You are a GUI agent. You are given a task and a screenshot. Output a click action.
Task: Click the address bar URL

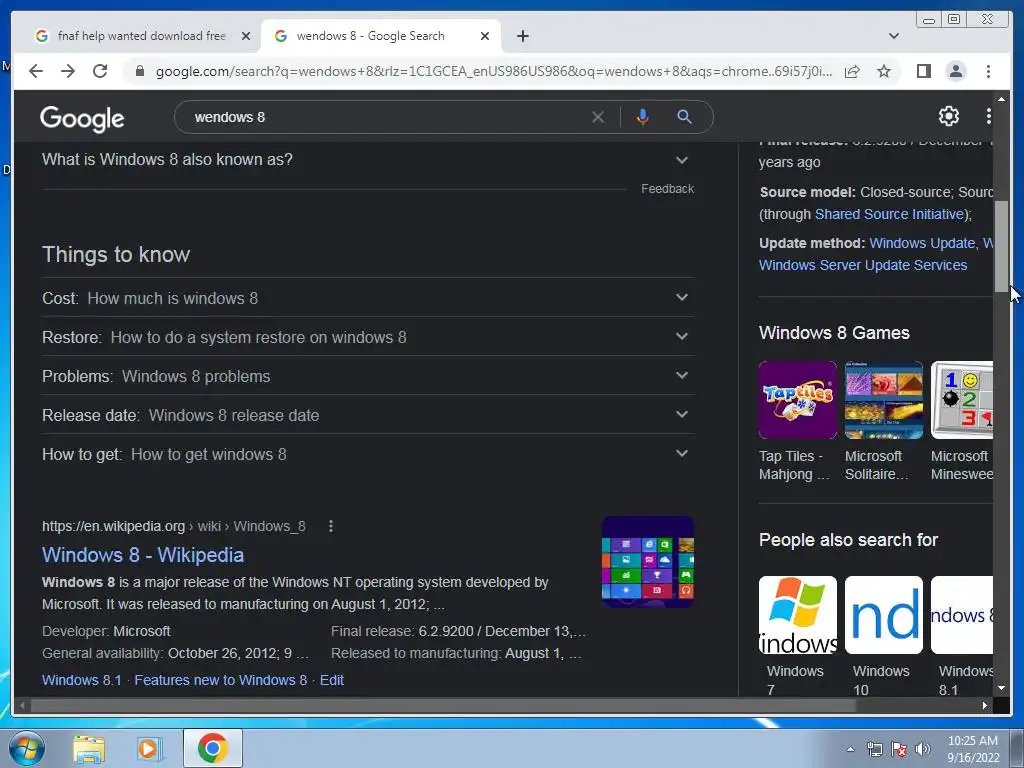click(x=494, y=71)
